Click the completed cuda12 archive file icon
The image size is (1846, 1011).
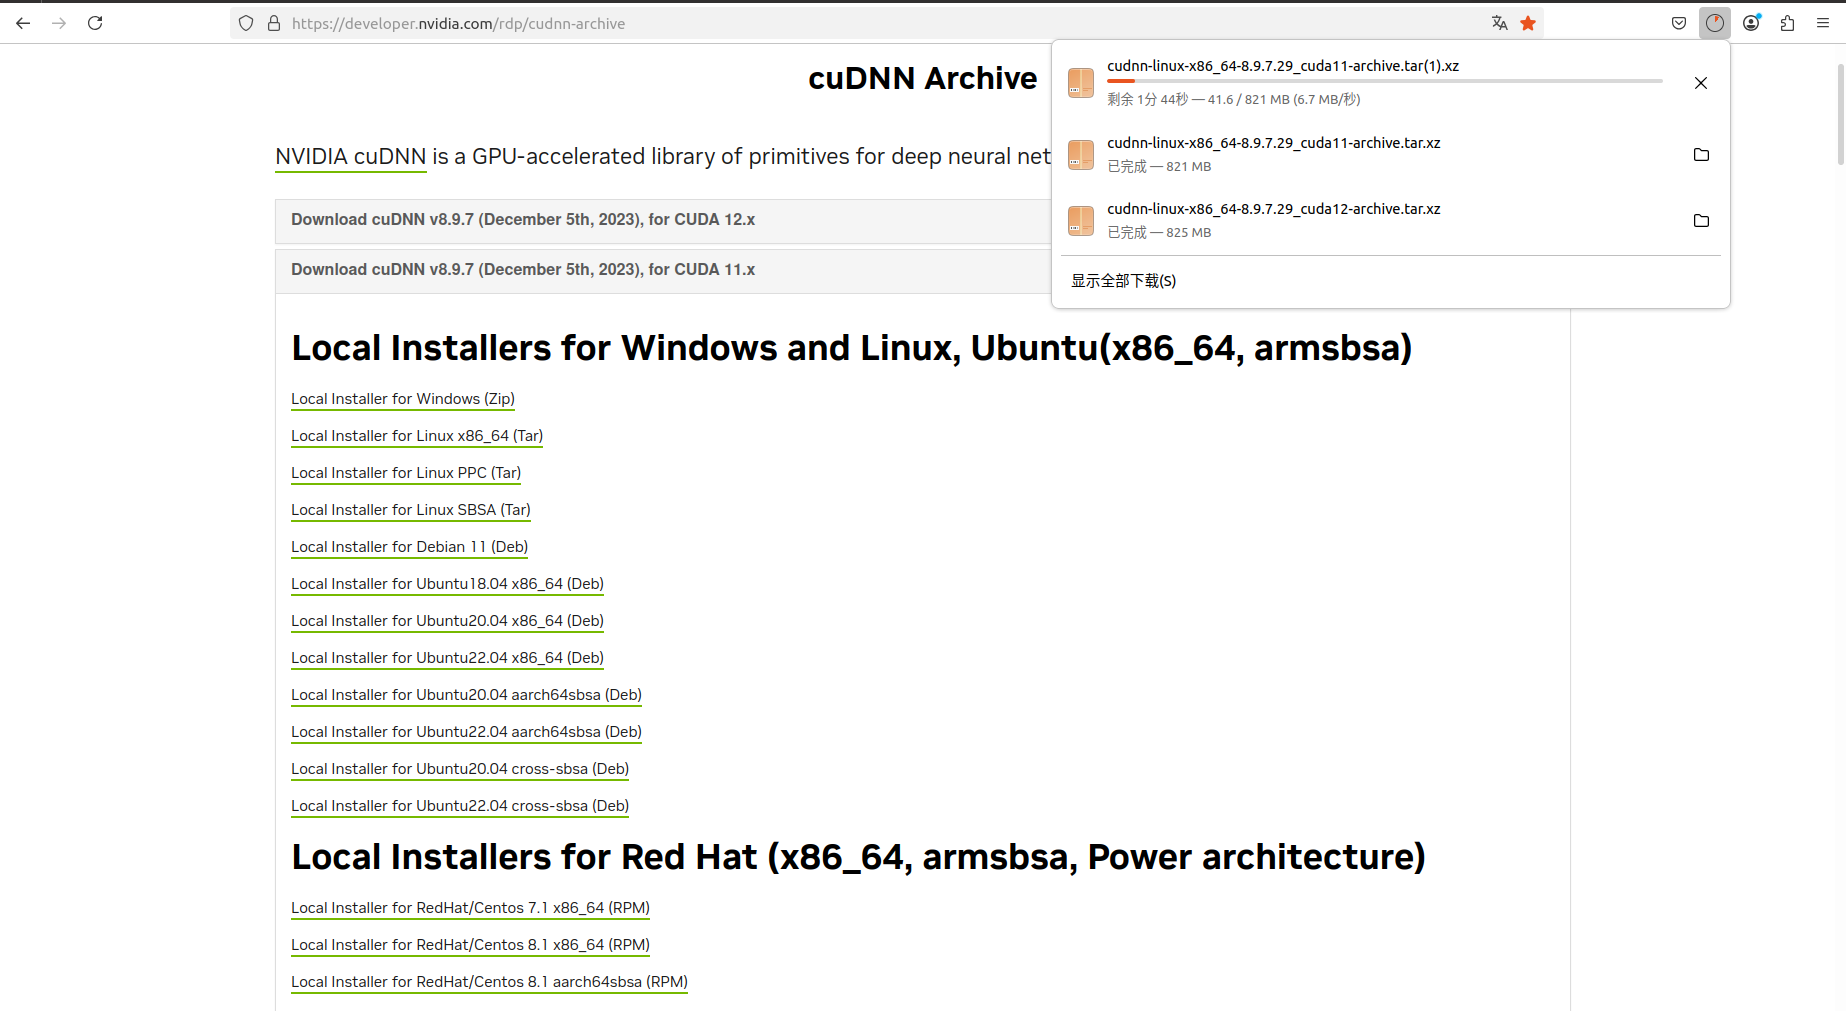[x=1081, y=221]
